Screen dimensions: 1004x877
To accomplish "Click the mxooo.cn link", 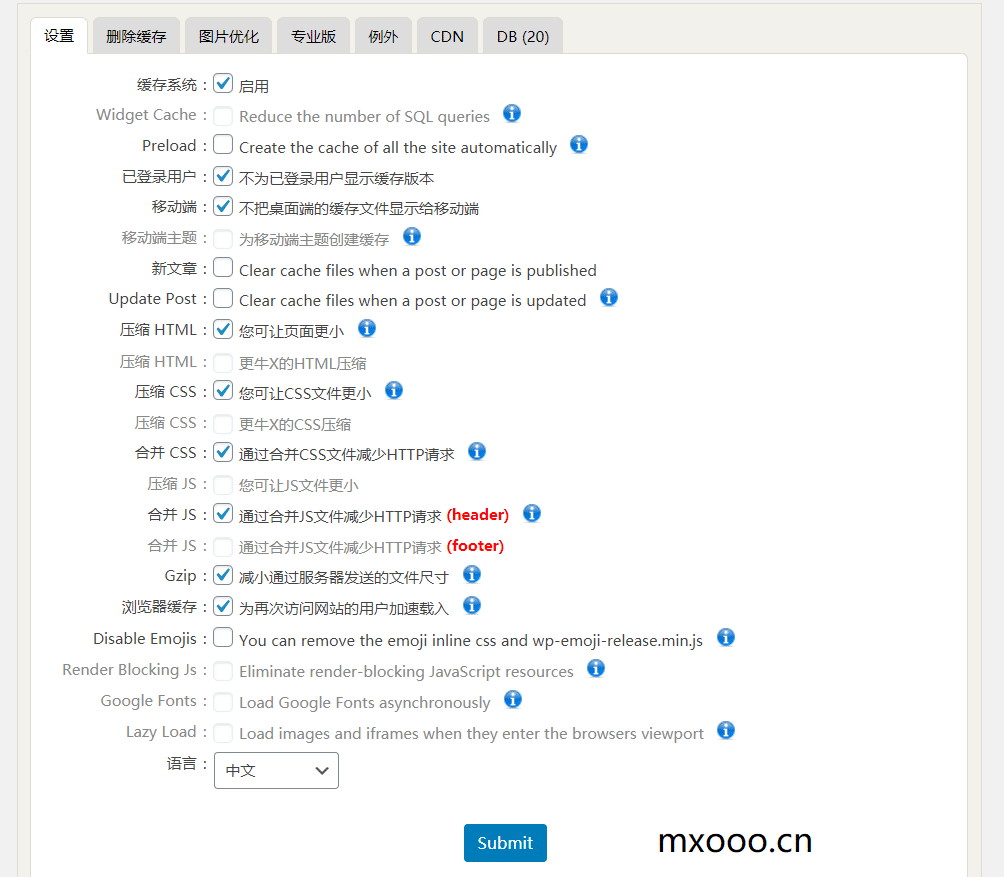I will tap(734, 841).
